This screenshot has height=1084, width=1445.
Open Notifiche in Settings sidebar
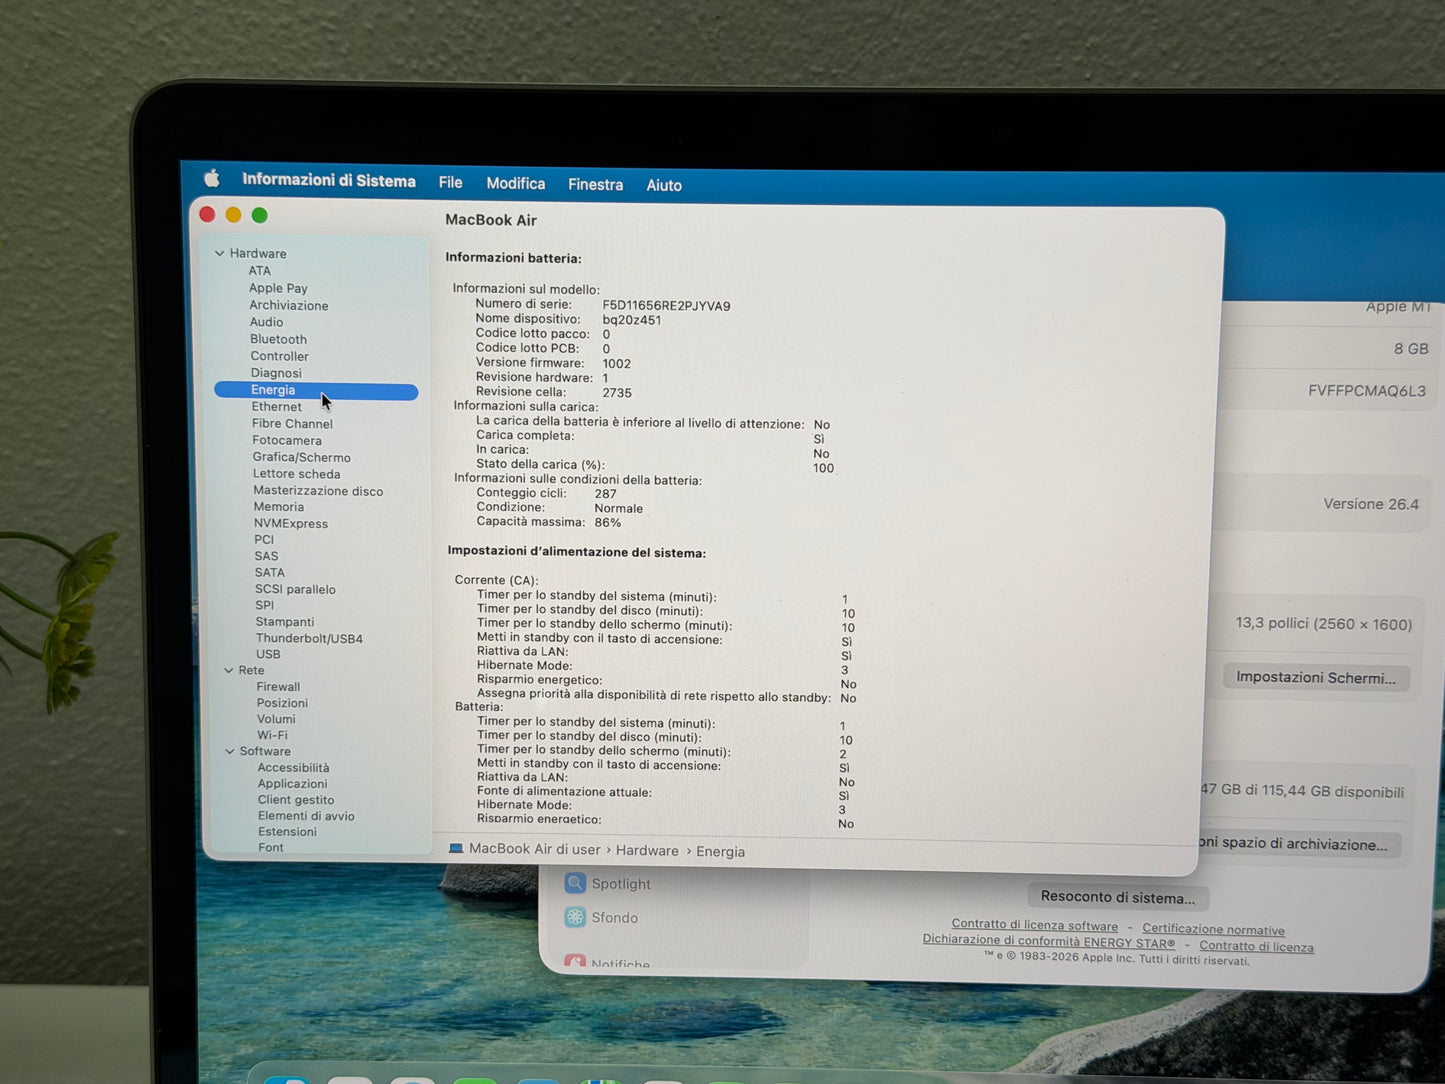coord(608,964)
